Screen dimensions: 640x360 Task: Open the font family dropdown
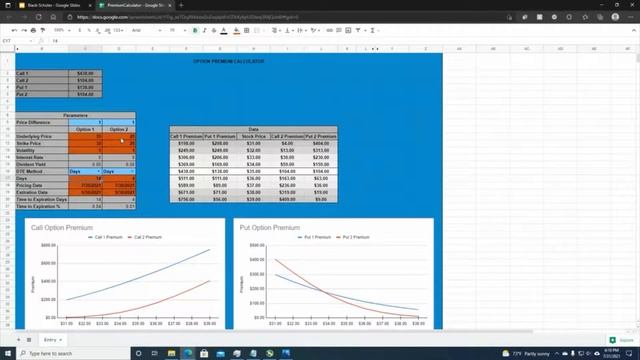tap(146, 31)
